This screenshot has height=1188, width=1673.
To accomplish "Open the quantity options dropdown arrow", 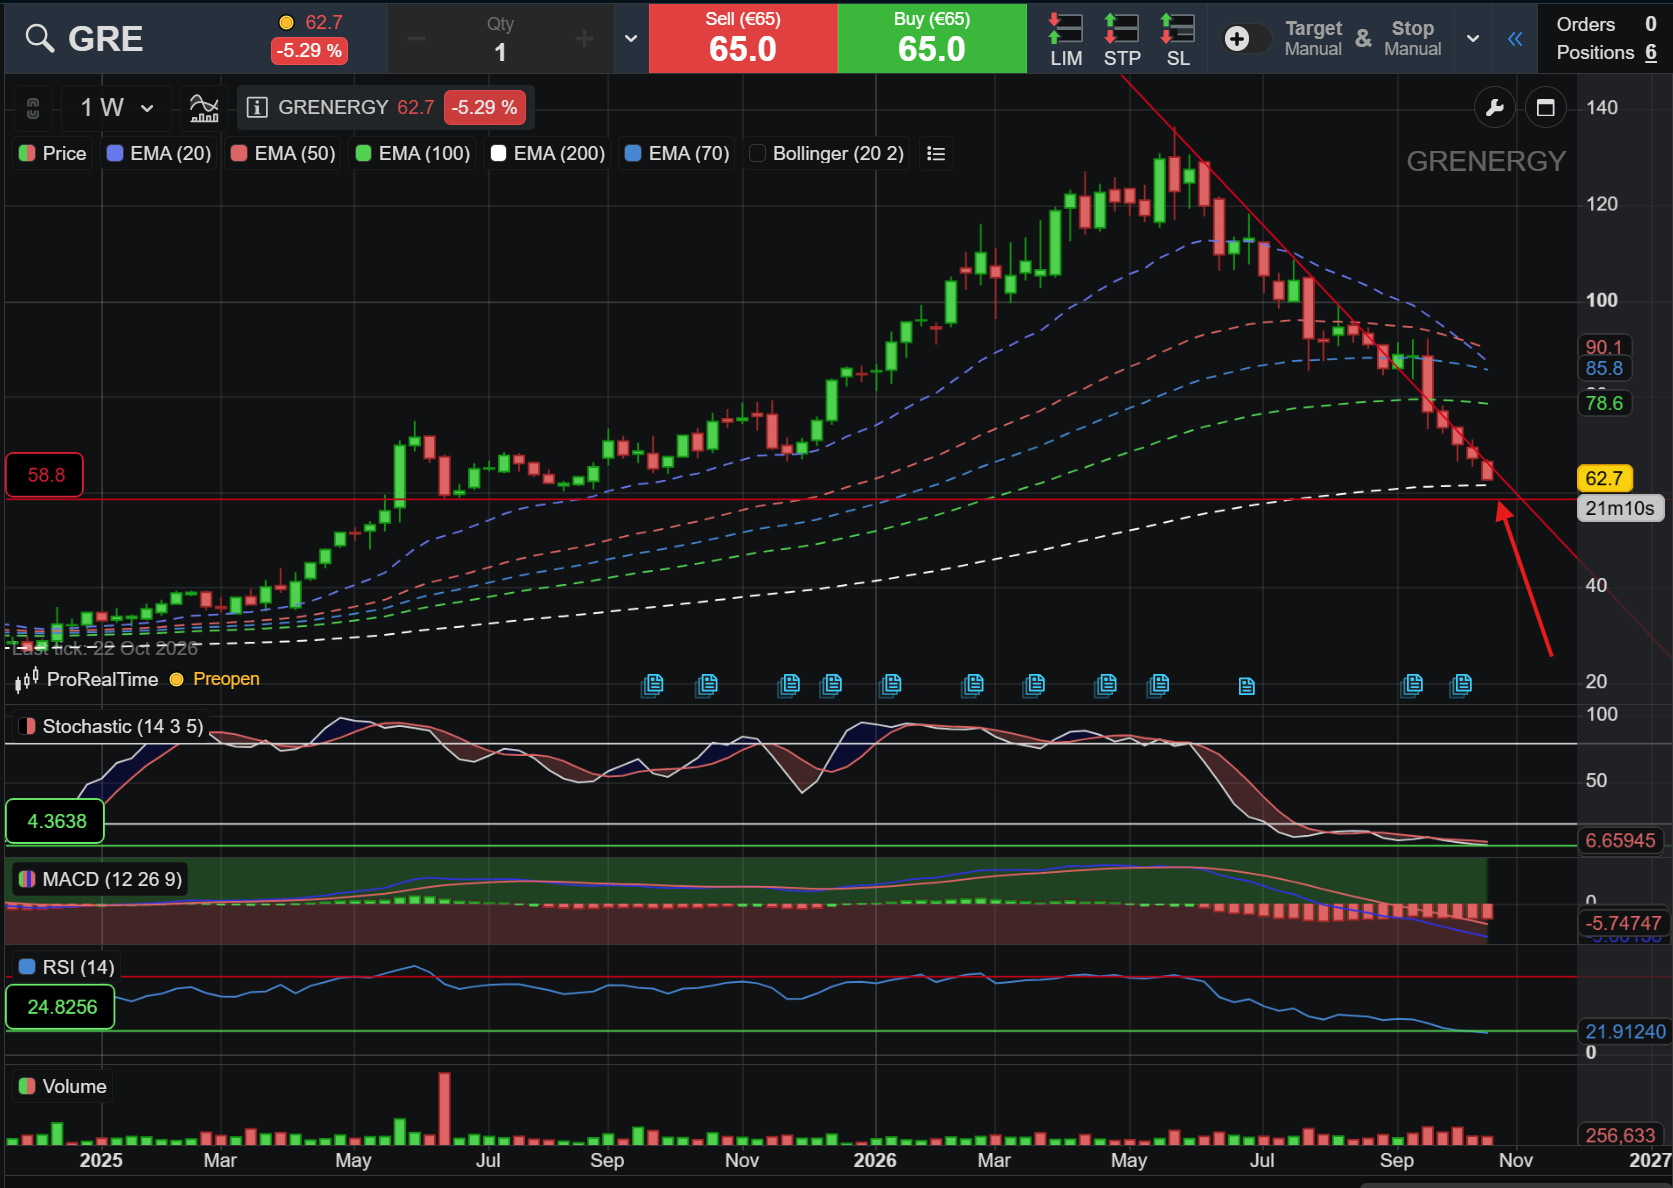I will tap(631, 39).
